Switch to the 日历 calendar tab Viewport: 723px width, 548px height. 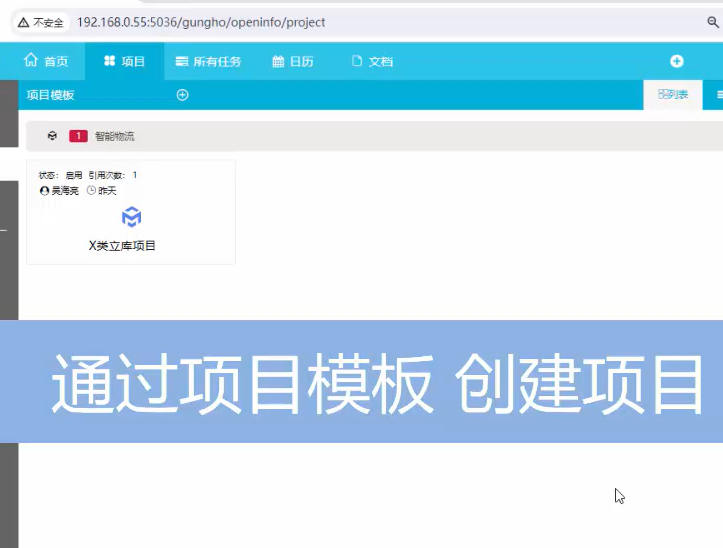(x=293, y=61)
